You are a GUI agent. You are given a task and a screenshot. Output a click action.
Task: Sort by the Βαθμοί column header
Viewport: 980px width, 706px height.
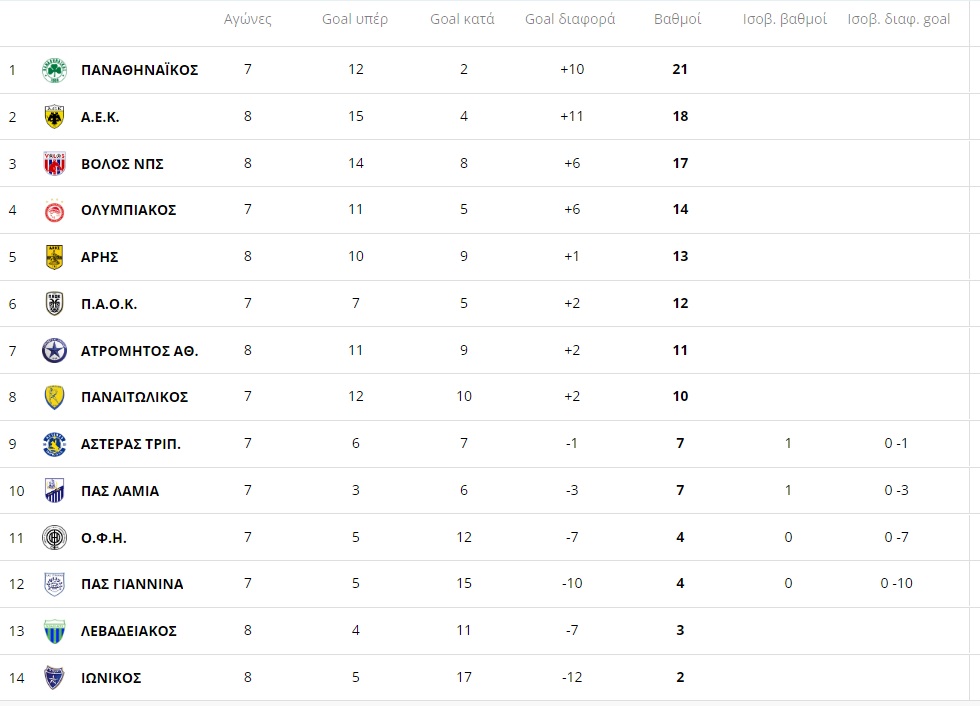click(x=678, y=19)
